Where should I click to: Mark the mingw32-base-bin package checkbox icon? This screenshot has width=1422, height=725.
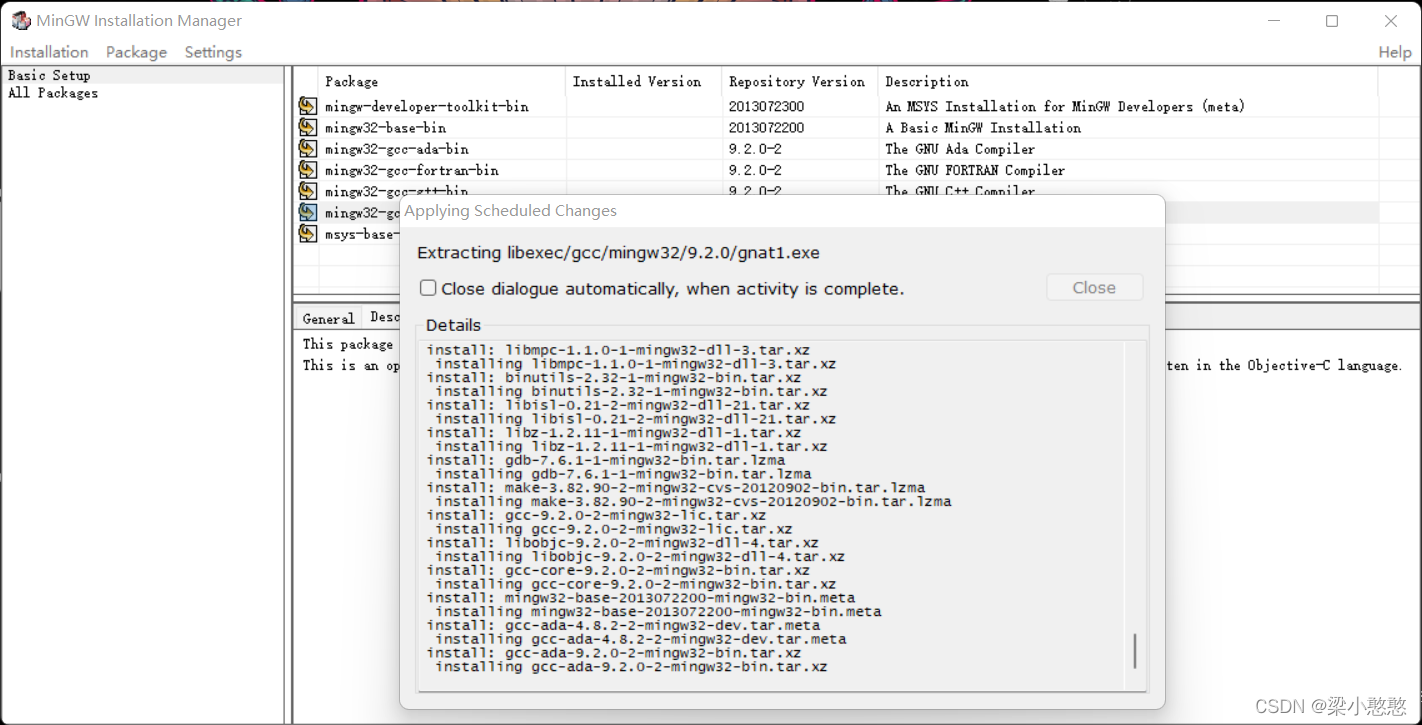click(x=307, y=127)
